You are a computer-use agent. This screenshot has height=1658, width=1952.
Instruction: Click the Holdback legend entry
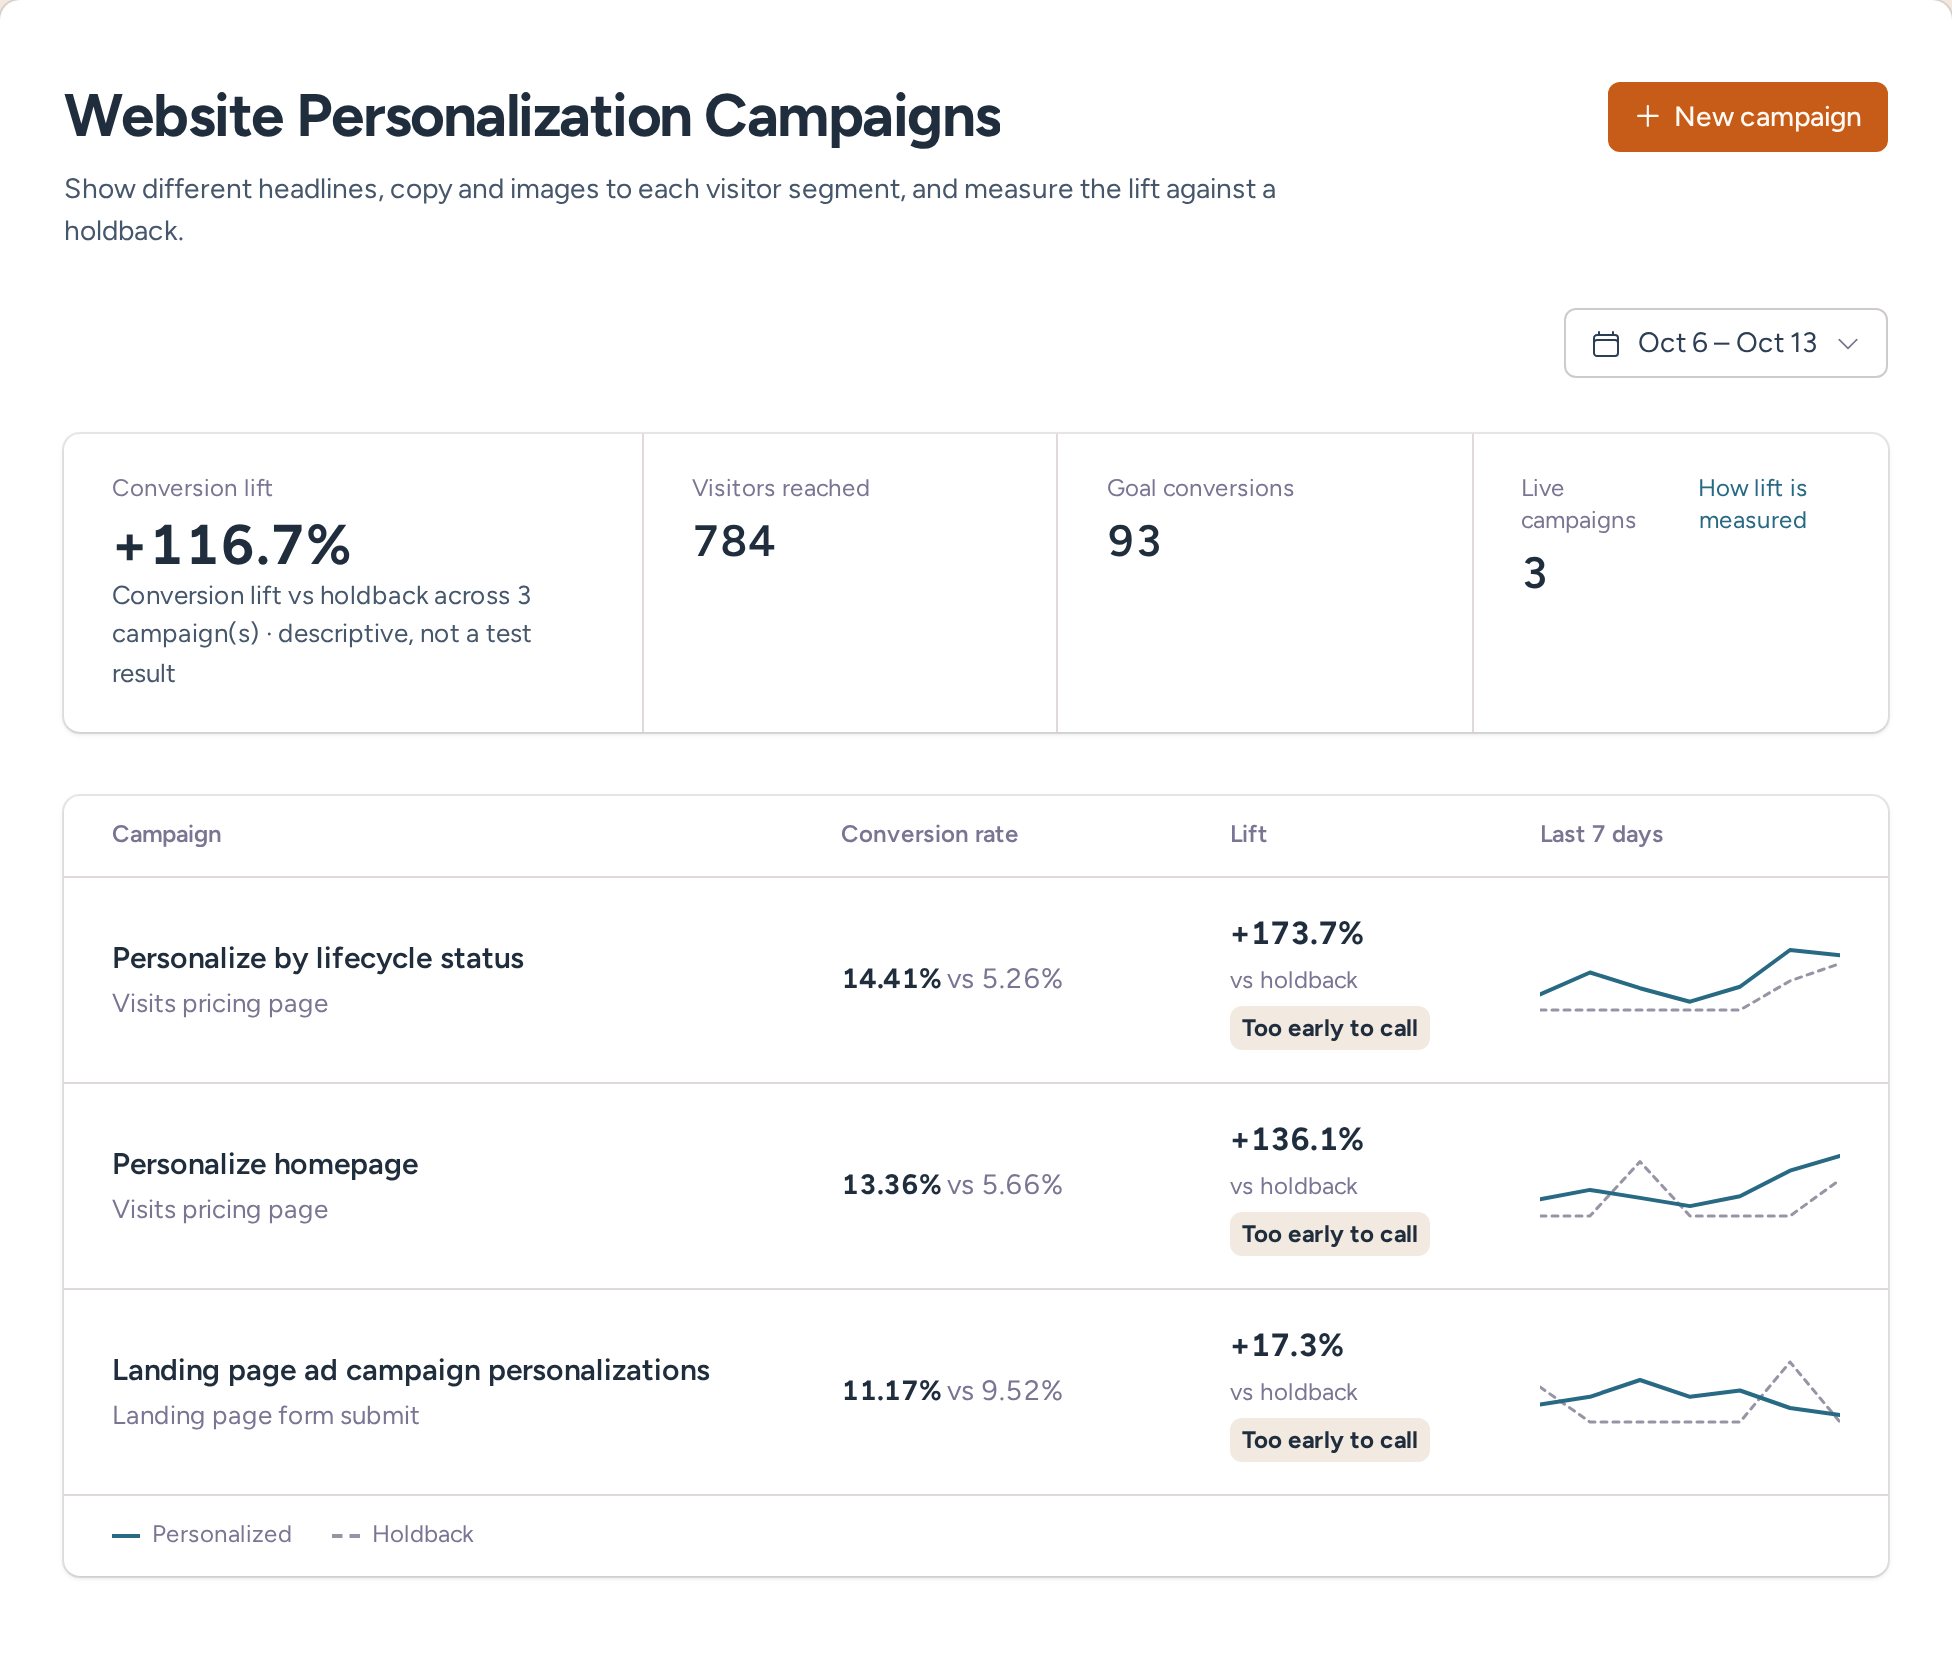pos(402,1534)
